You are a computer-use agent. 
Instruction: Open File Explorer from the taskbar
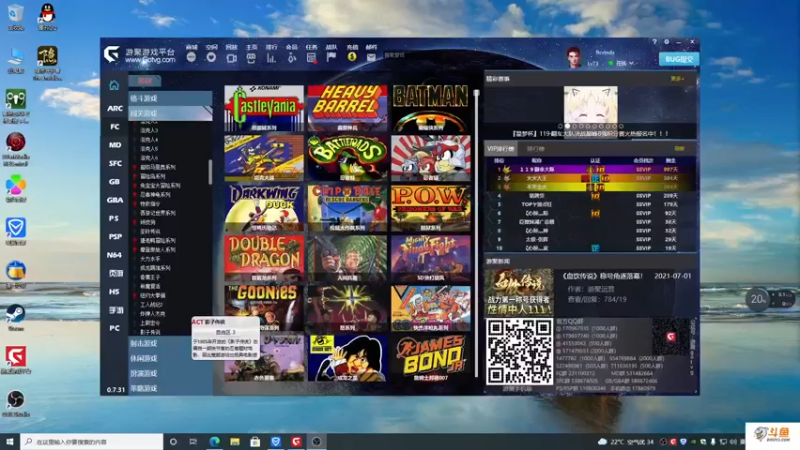pos(235,441)
